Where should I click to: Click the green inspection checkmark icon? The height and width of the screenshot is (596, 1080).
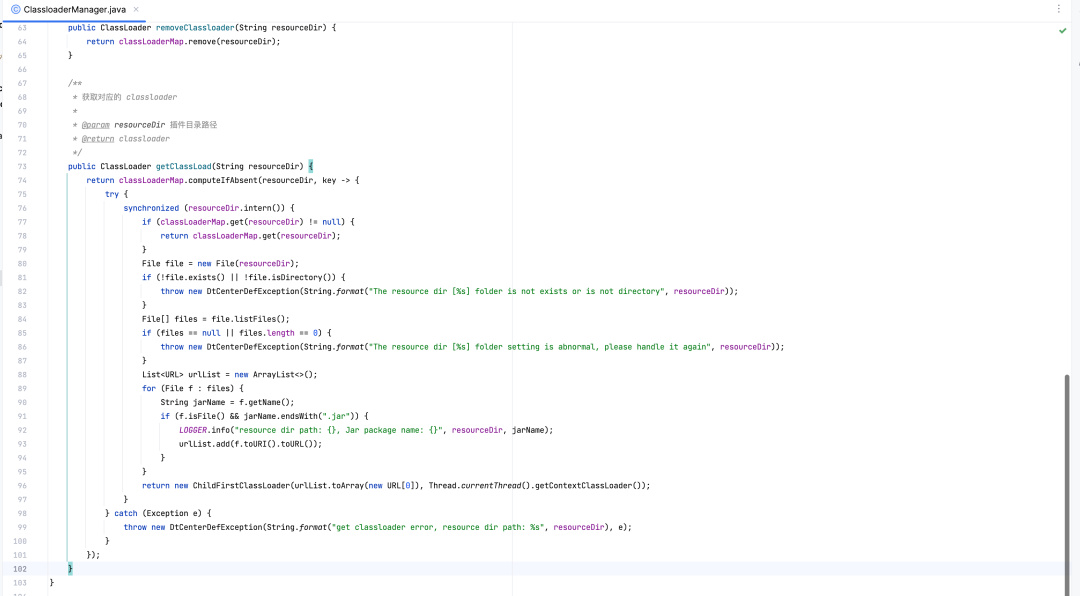click(x=1062, y=31)
